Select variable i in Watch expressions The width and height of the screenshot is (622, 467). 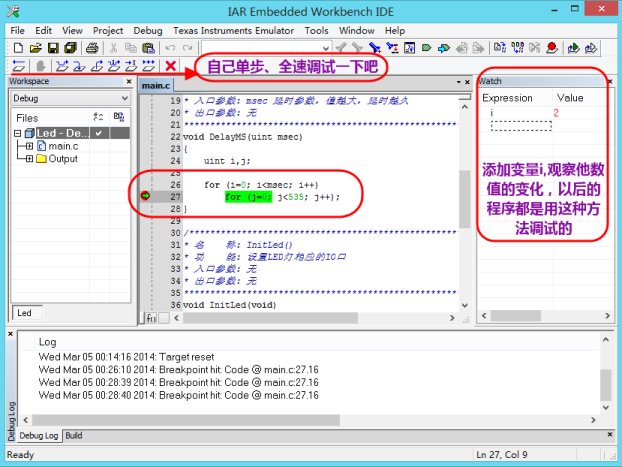click(x=492, y=113)
